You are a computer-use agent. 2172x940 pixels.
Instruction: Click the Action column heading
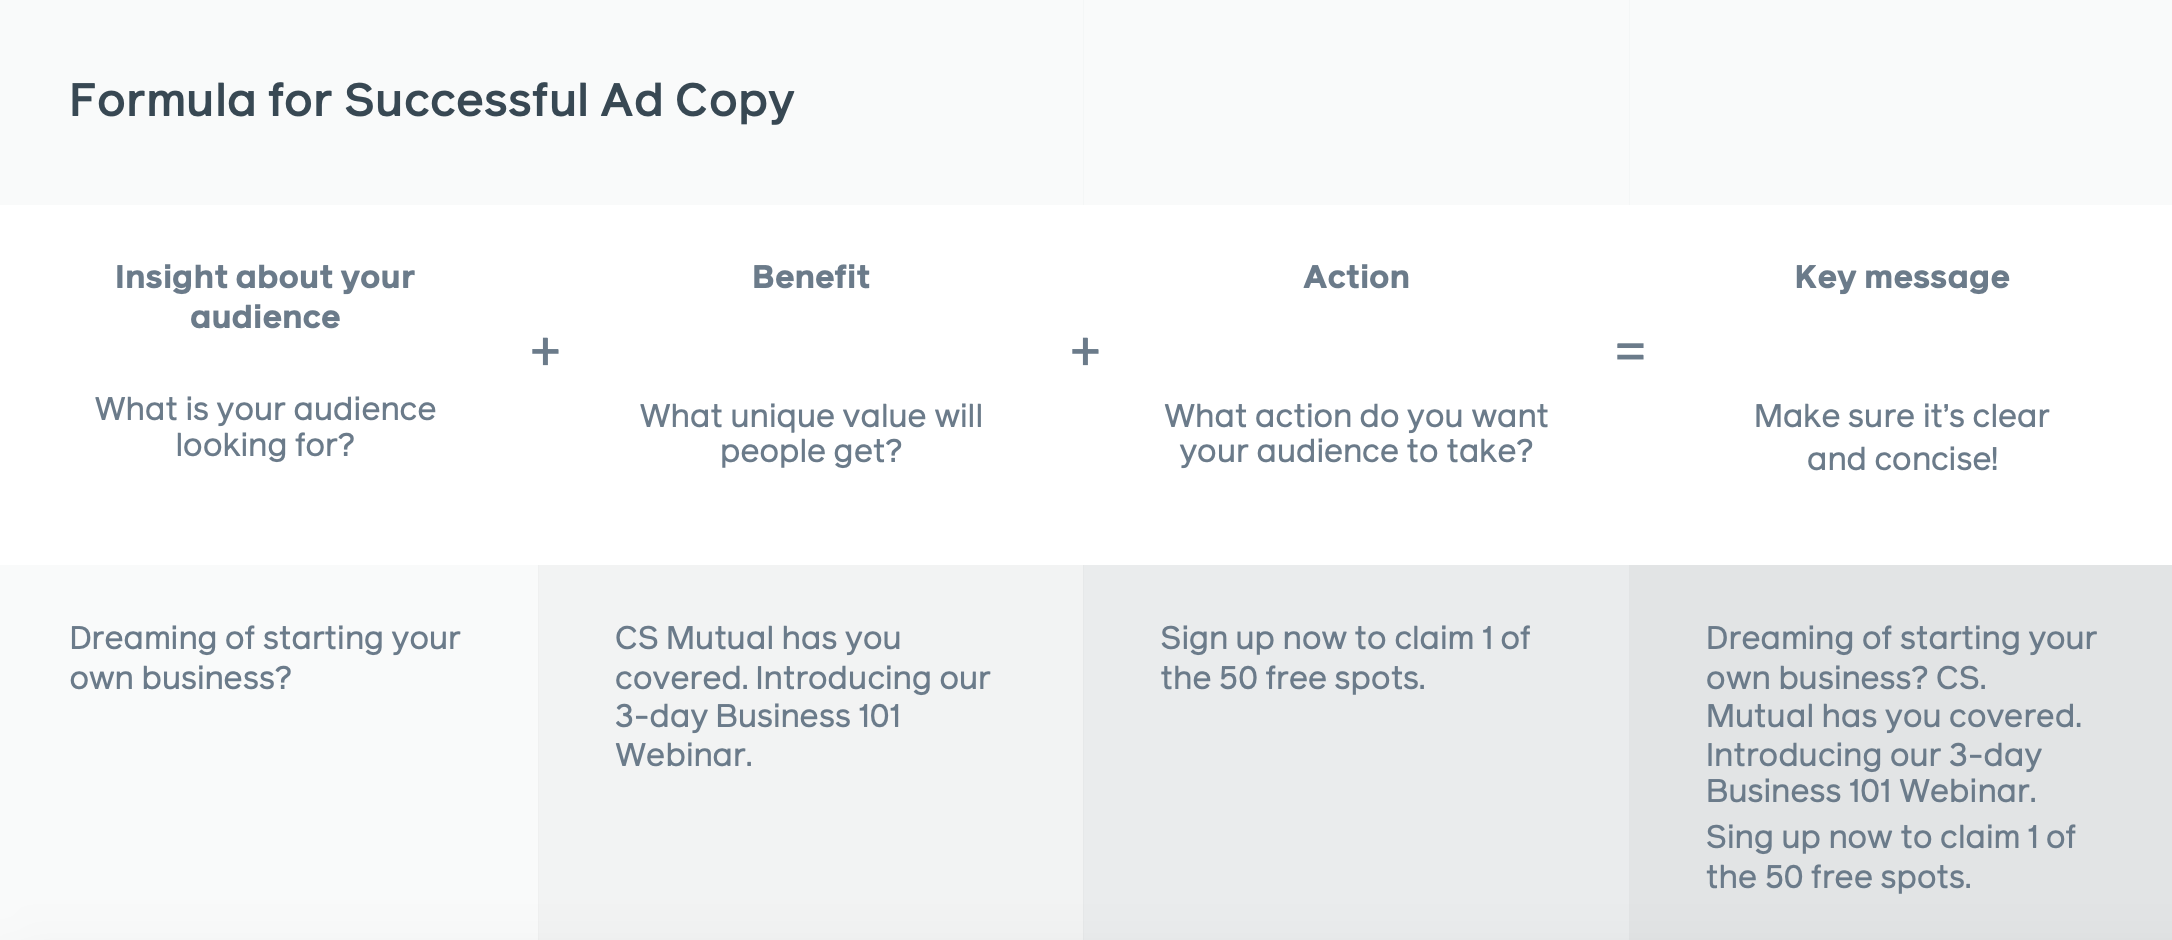tap(1356, 277)
